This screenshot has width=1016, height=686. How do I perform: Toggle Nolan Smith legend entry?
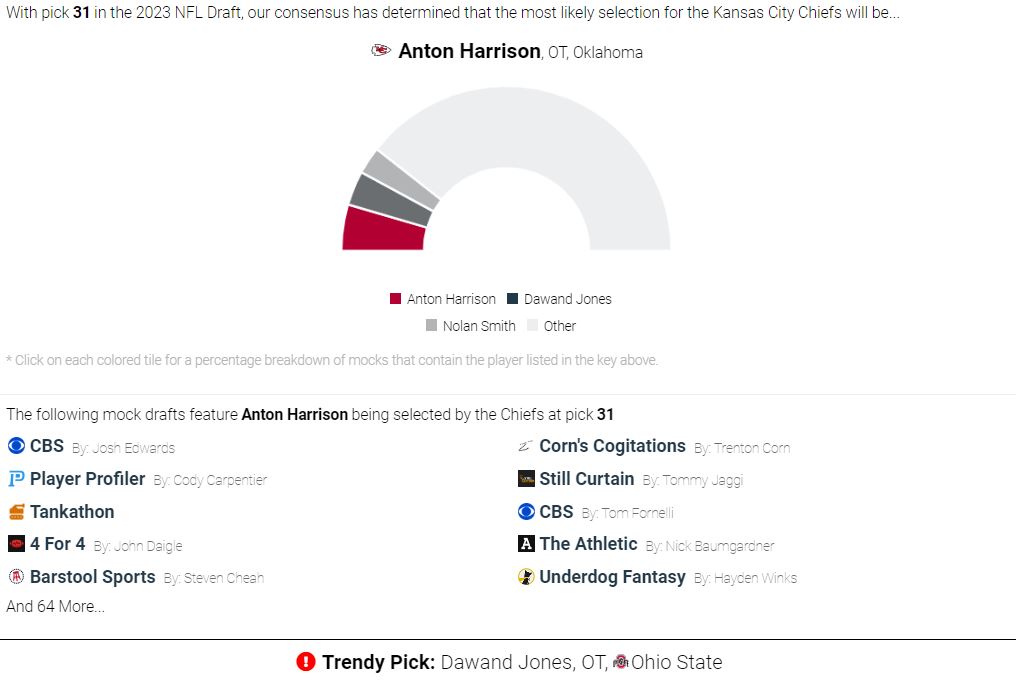pos(471,326)
